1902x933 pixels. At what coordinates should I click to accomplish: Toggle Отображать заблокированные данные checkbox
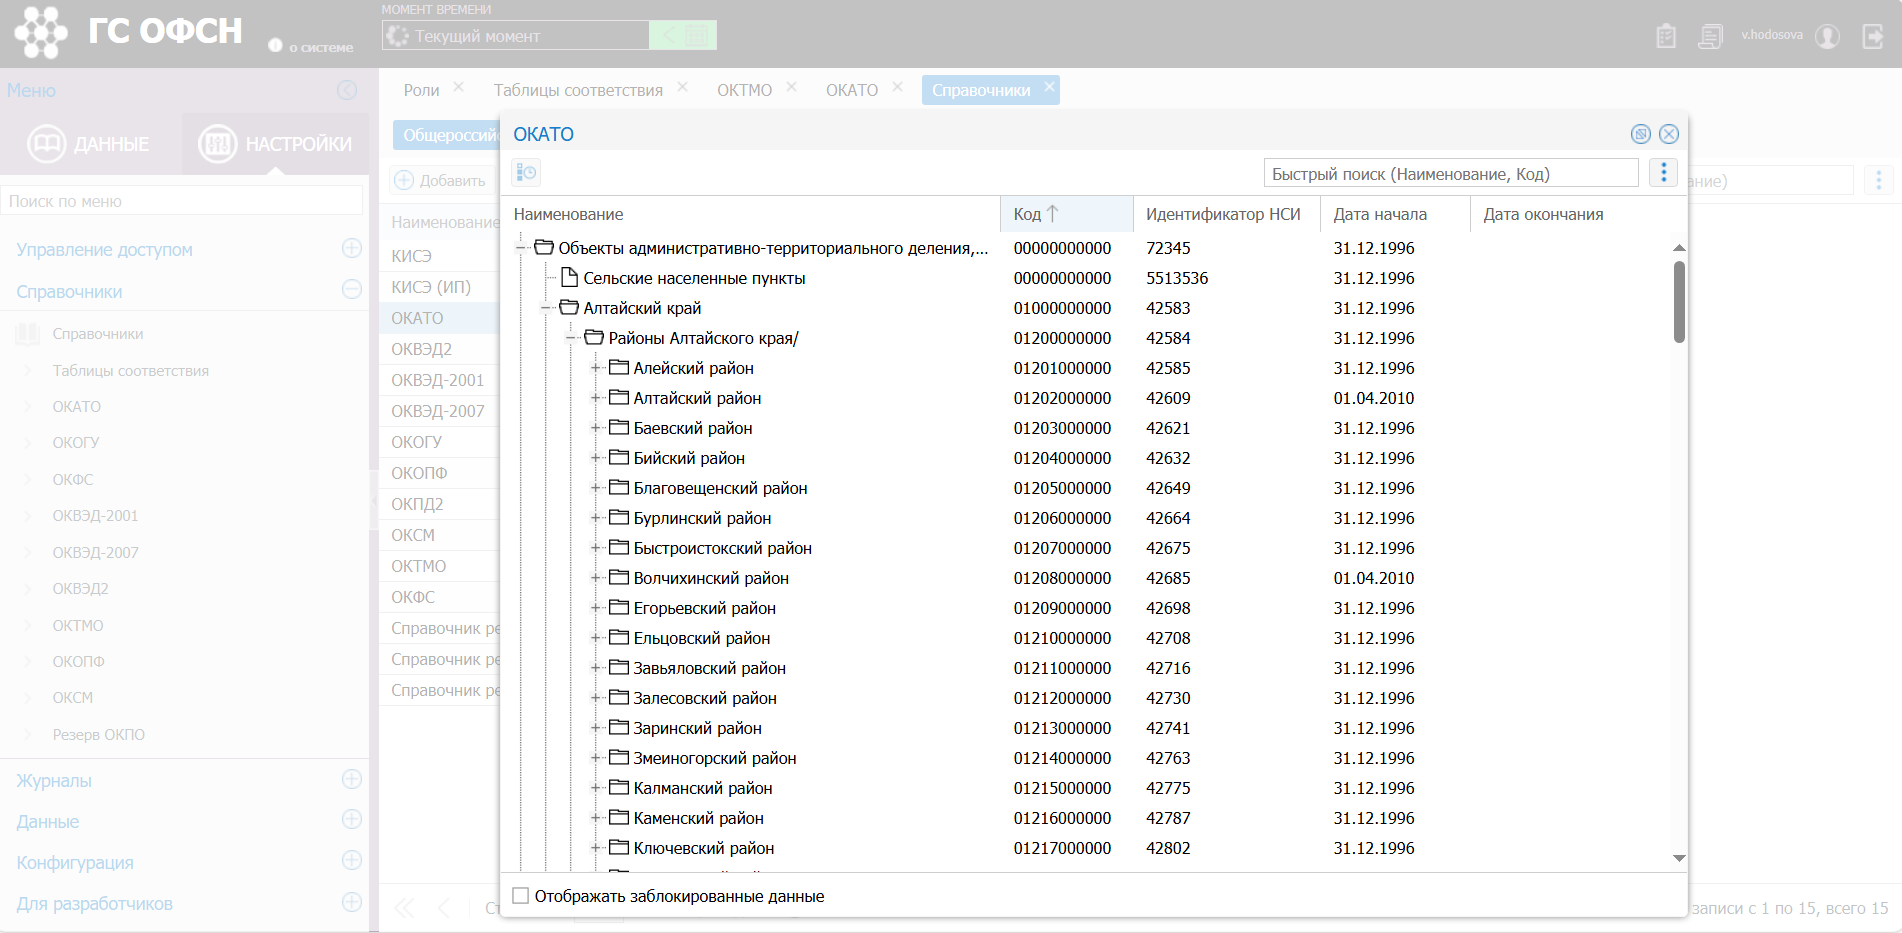coord(521,896)
